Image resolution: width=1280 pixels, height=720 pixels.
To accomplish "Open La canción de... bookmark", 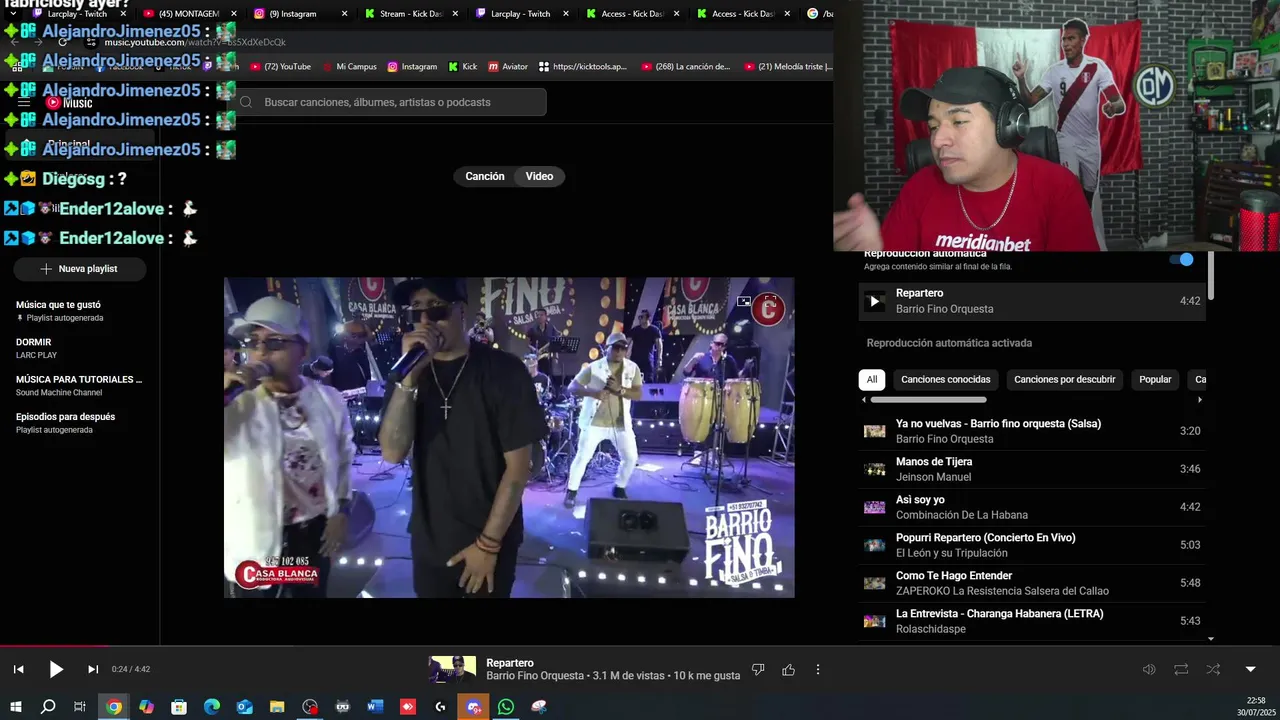I will pos(686,67).
